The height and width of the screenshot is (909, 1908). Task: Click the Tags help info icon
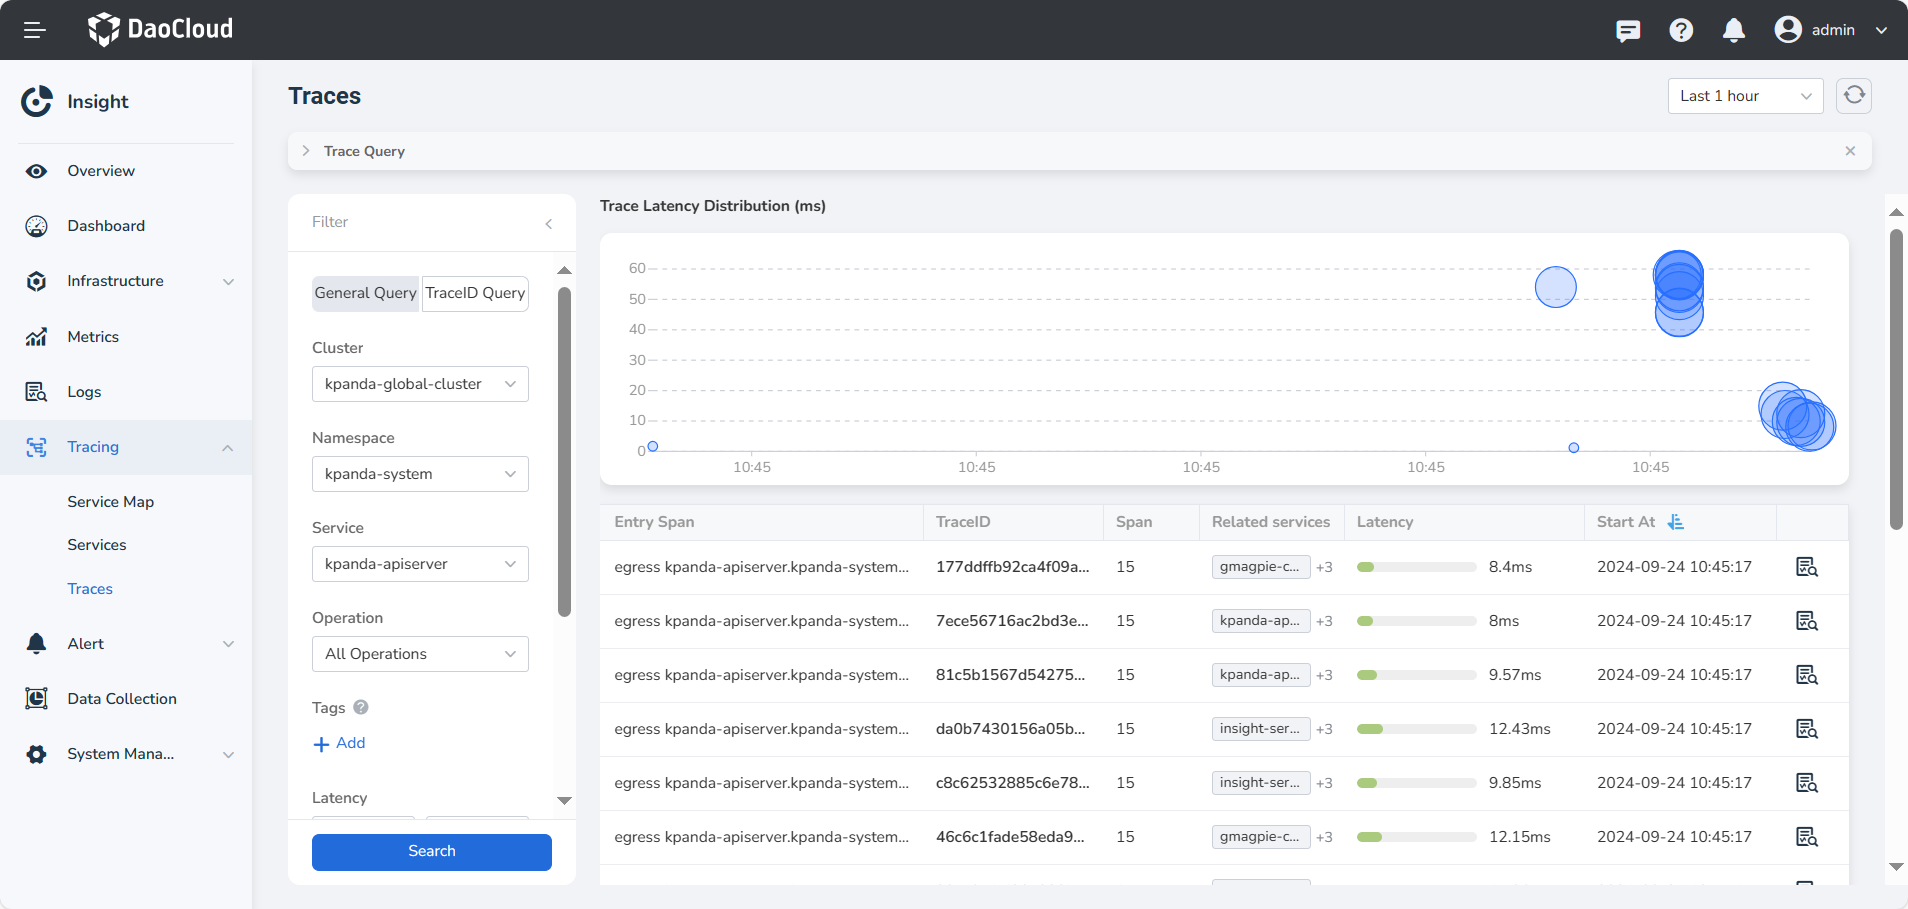tap(361, 707)
